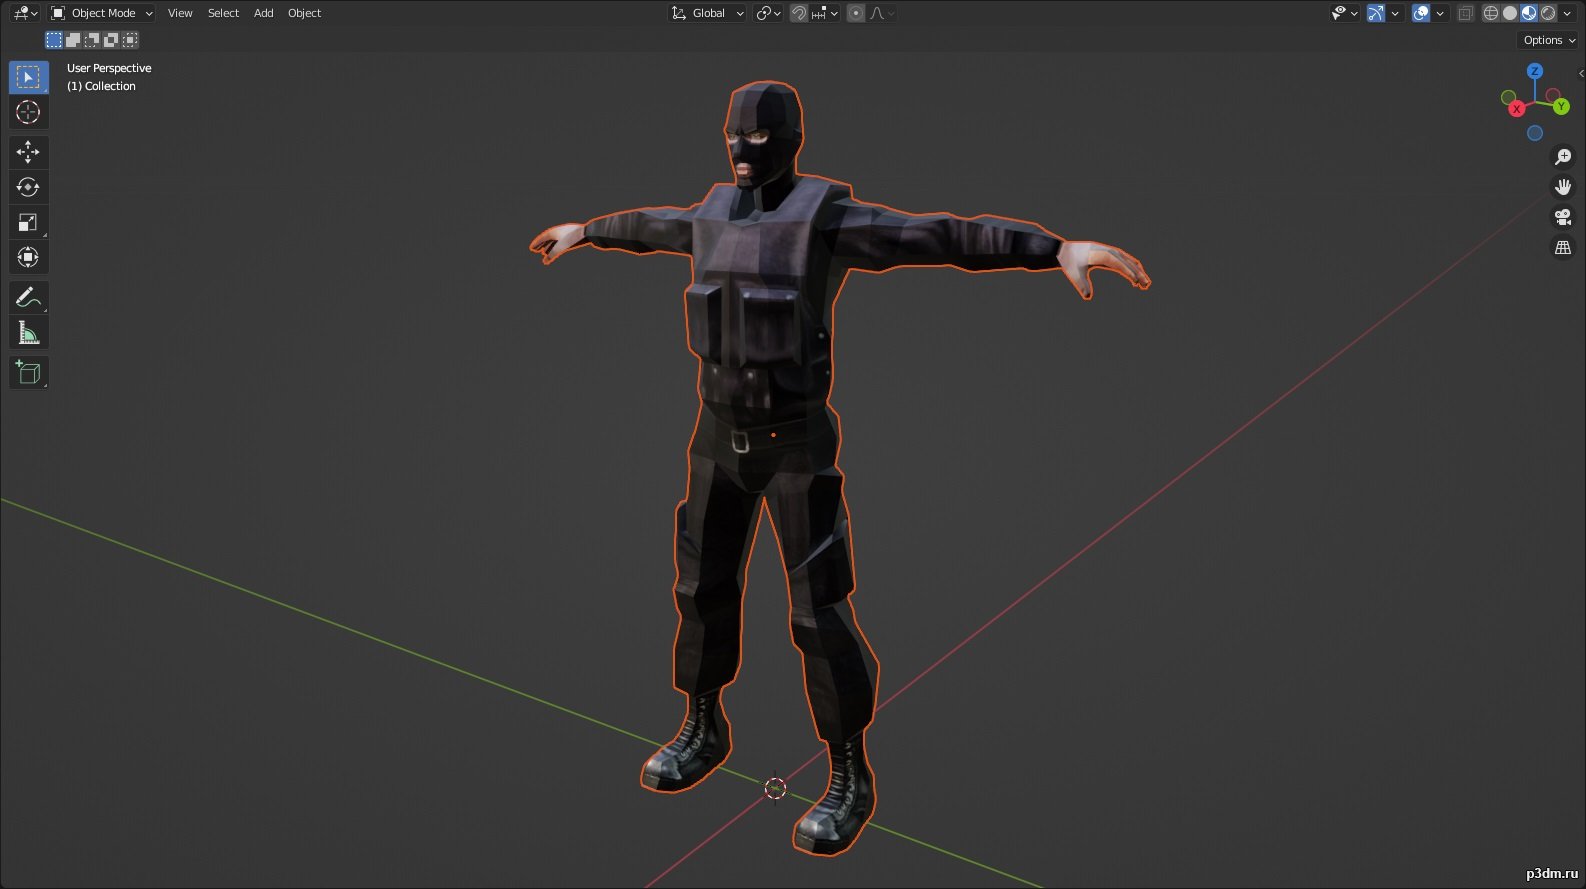
Task: Choose the Measure ruler tool
Action: pos(28,334)
